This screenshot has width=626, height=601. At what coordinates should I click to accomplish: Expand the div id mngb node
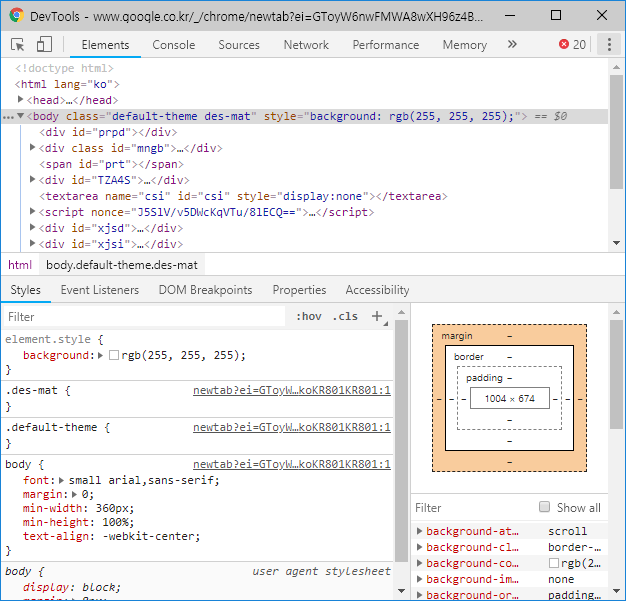(33, 147)
